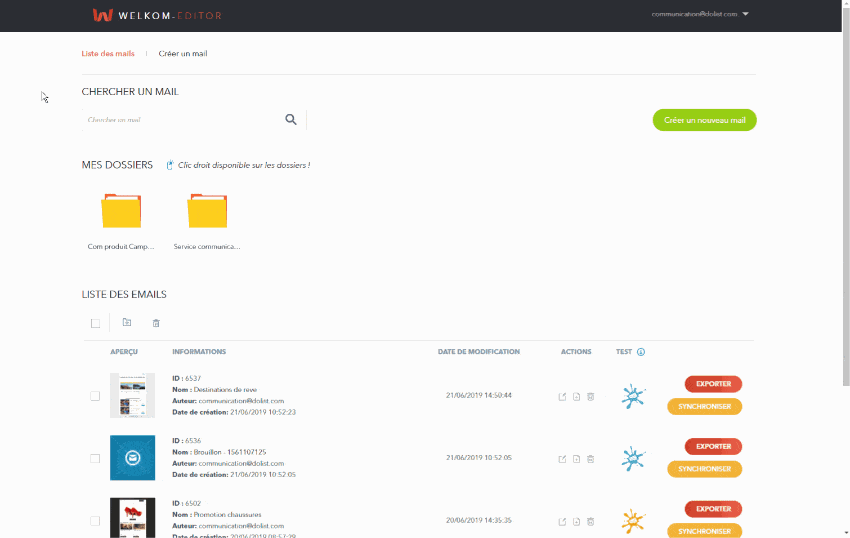This screenshot has width=850, height=538.
Task: Edit email Brouillon - 1561107125 icon
Action: click(562, 459)
